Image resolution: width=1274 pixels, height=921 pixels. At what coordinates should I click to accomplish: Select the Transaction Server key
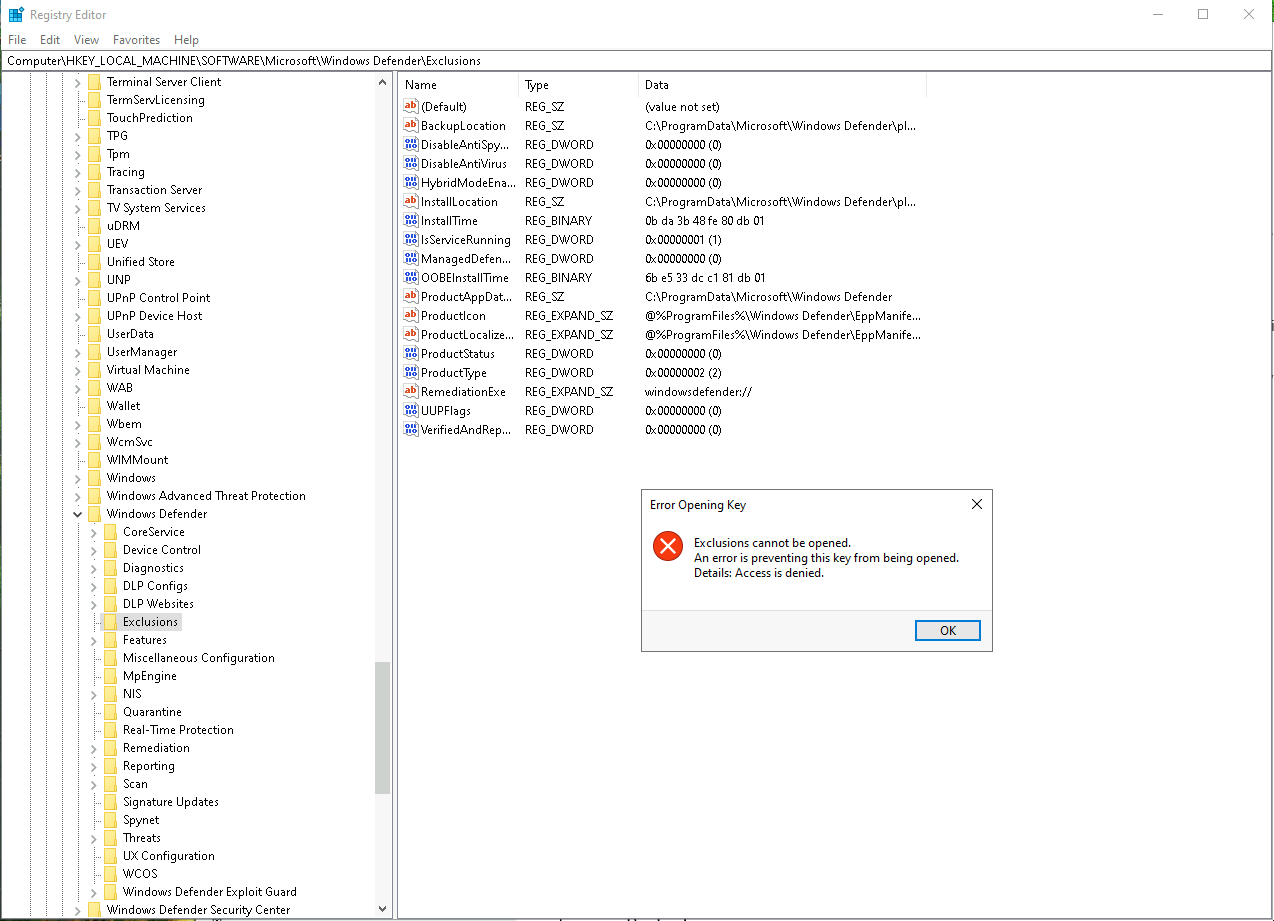tap(154, 190)
